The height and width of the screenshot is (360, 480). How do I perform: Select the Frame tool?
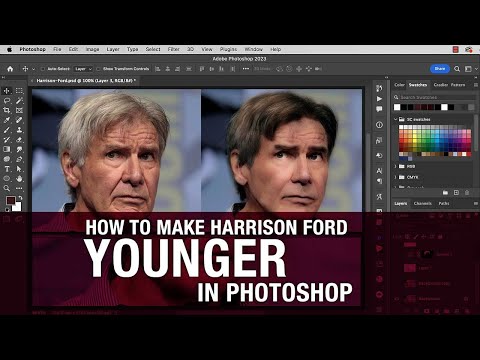(x=19, y=110)
